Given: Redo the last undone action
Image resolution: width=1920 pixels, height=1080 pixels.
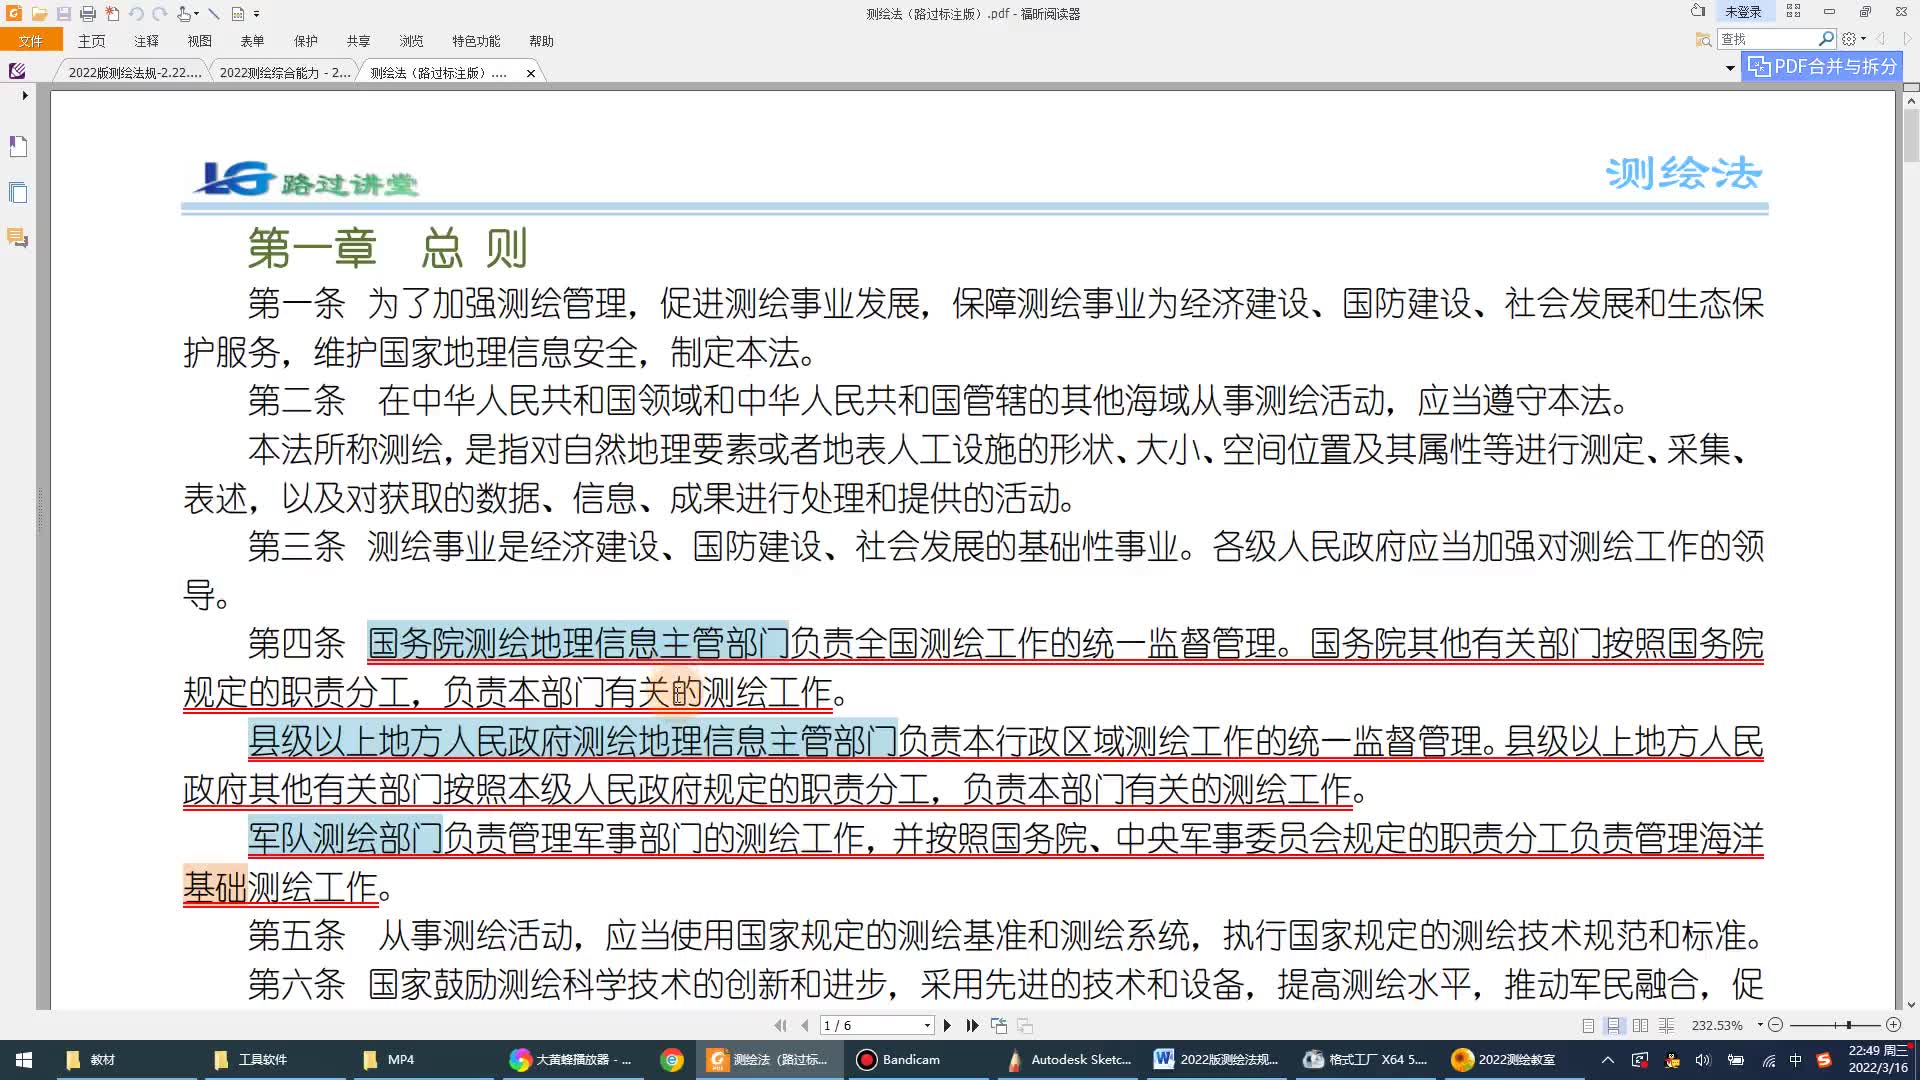Looking at the screenshot, I should [x=159, y=14].
